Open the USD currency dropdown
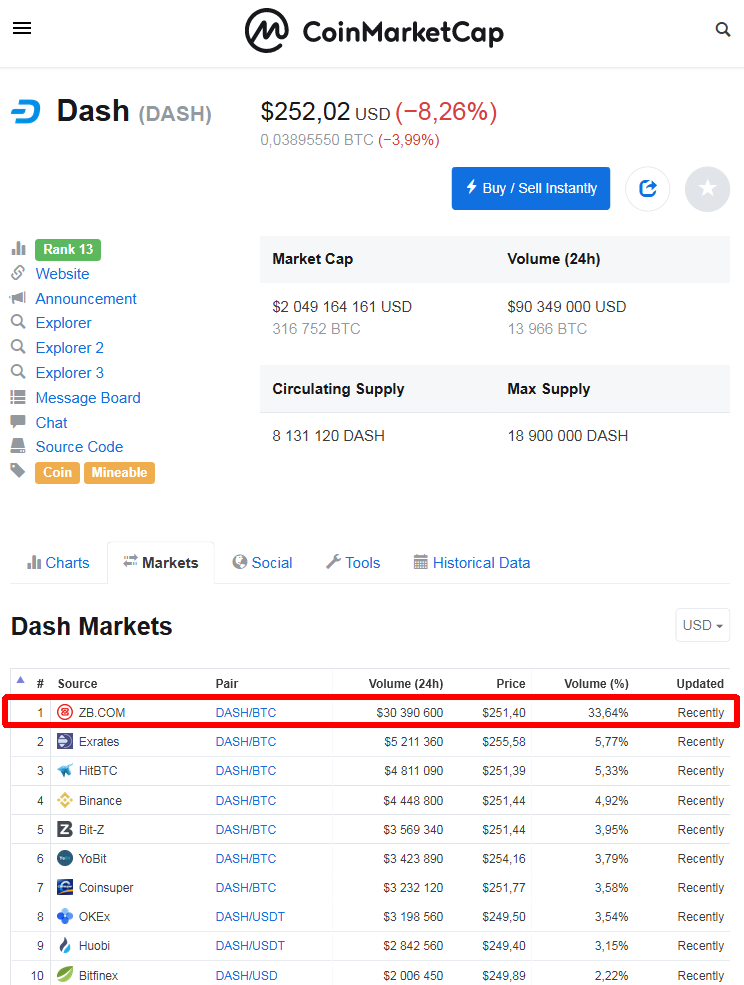Viewport: 744px width, 985px height. click(703, 625)
